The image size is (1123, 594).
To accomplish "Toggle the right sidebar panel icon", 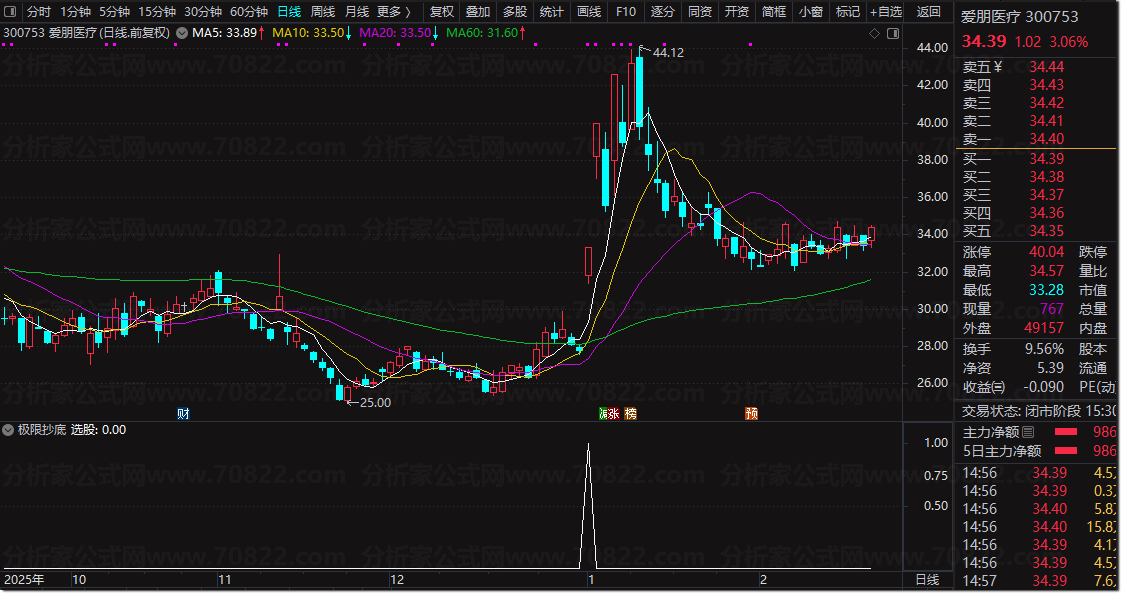I will click(x=891, y=33).
